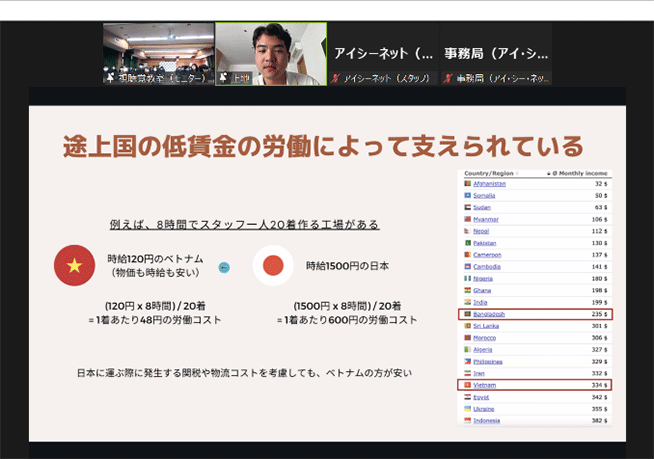Click the 32 $ value for Afghanistan
Image resolution: width=654 pixels, height=459 pixels.
point(601,184)
